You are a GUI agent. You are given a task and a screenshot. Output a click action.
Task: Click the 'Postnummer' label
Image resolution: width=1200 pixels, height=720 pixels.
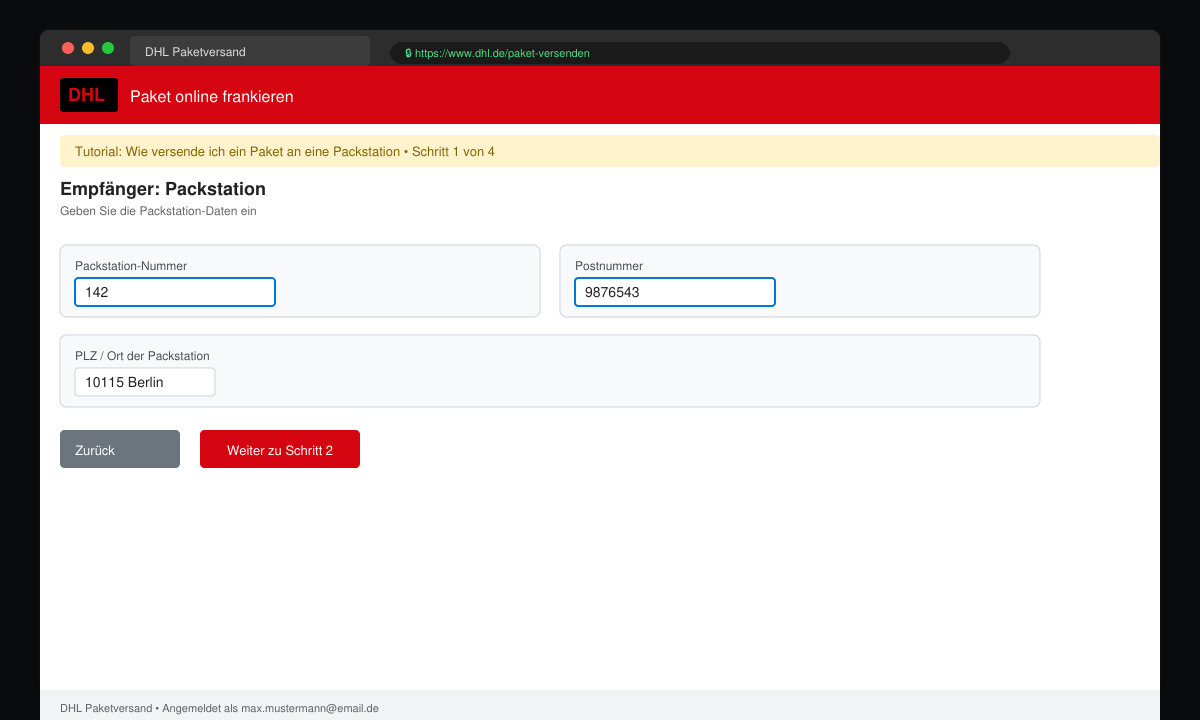pyautogui.click(x=609, y=266)
